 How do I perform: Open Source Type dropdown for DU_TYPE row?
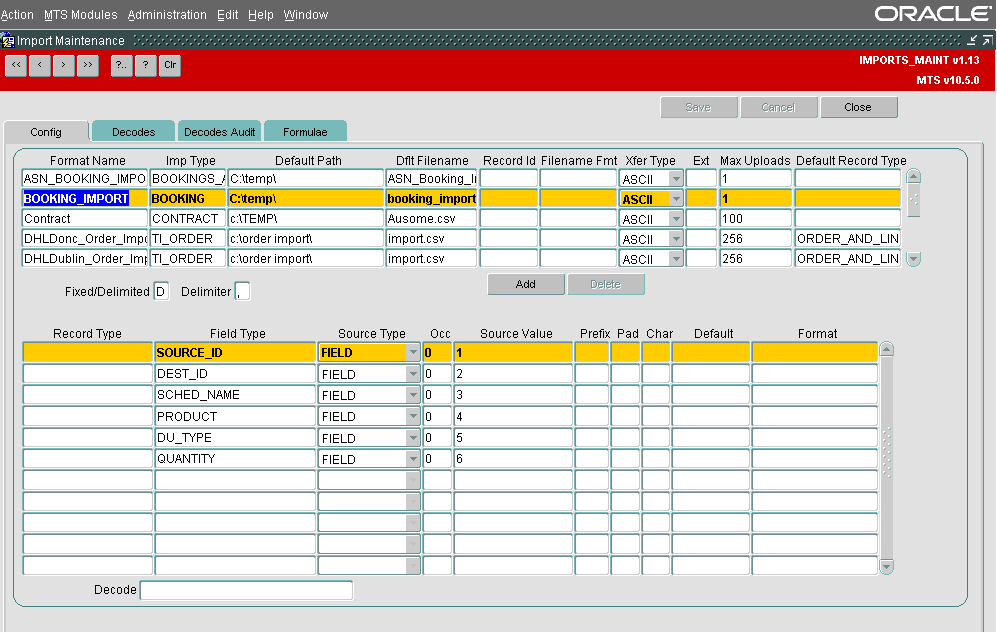tap(413, 437)
